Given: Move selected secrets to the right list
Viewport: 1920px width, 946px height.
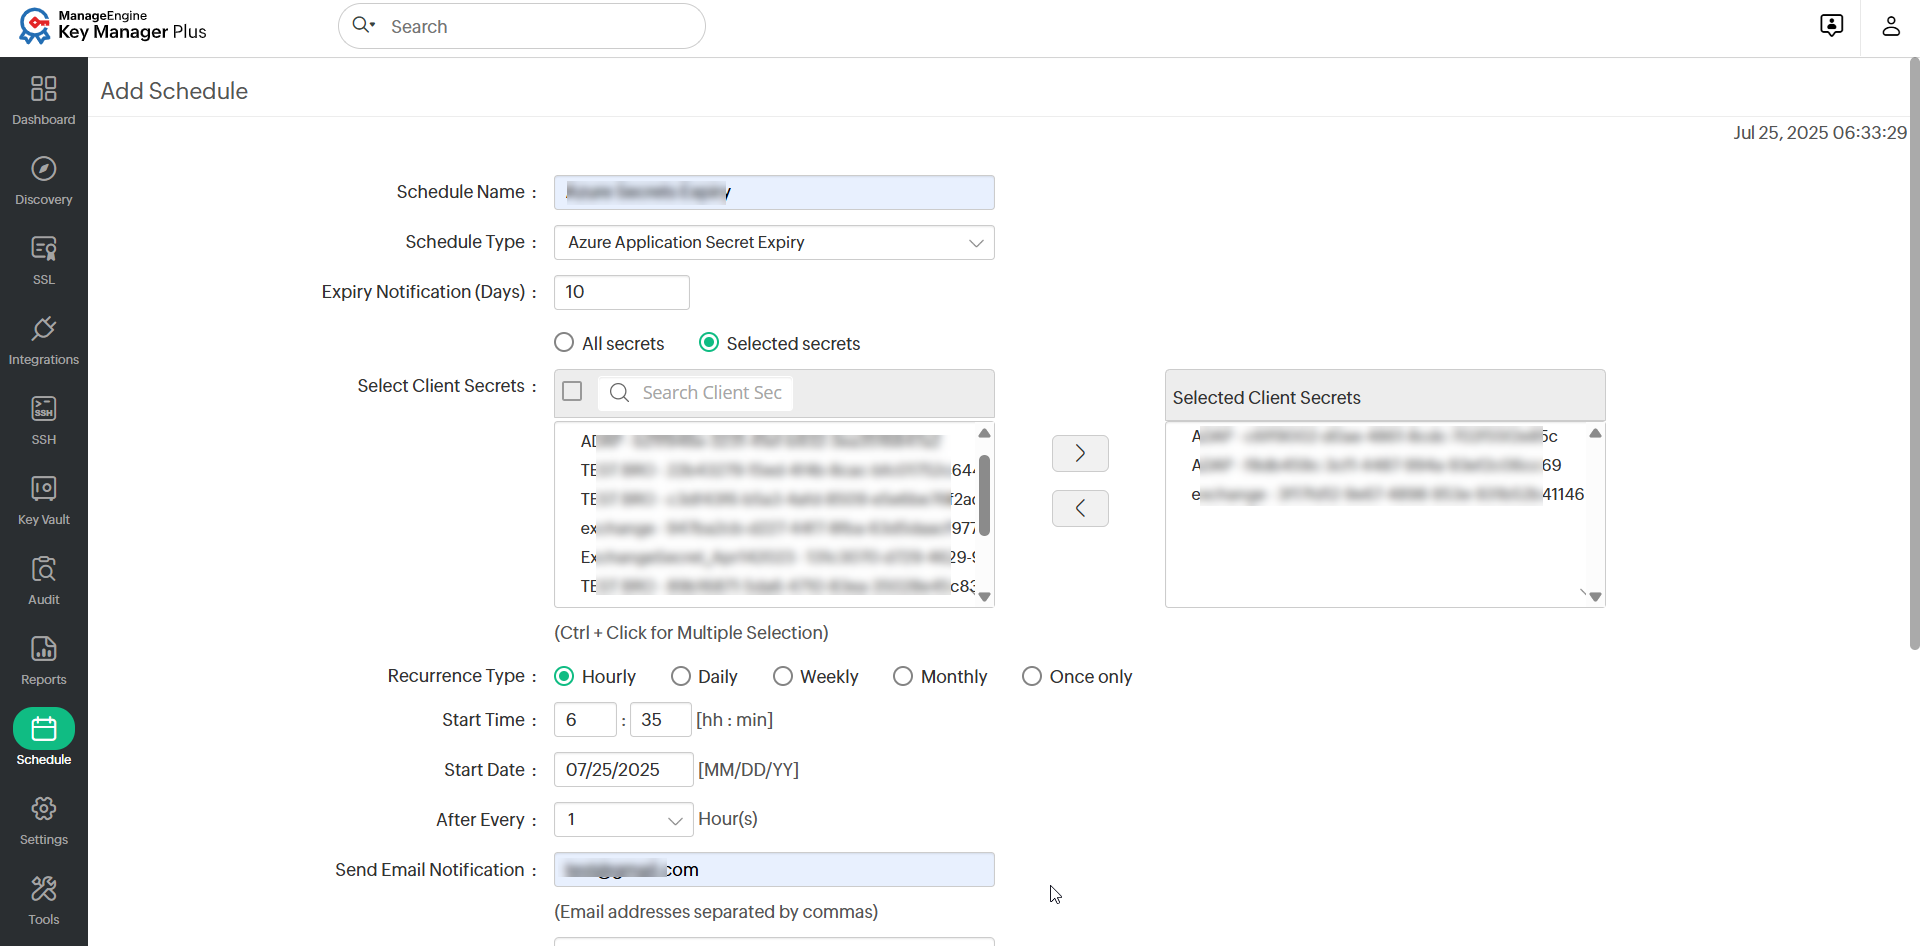Looking at the screenshot, I should [x=1080, y=453].
